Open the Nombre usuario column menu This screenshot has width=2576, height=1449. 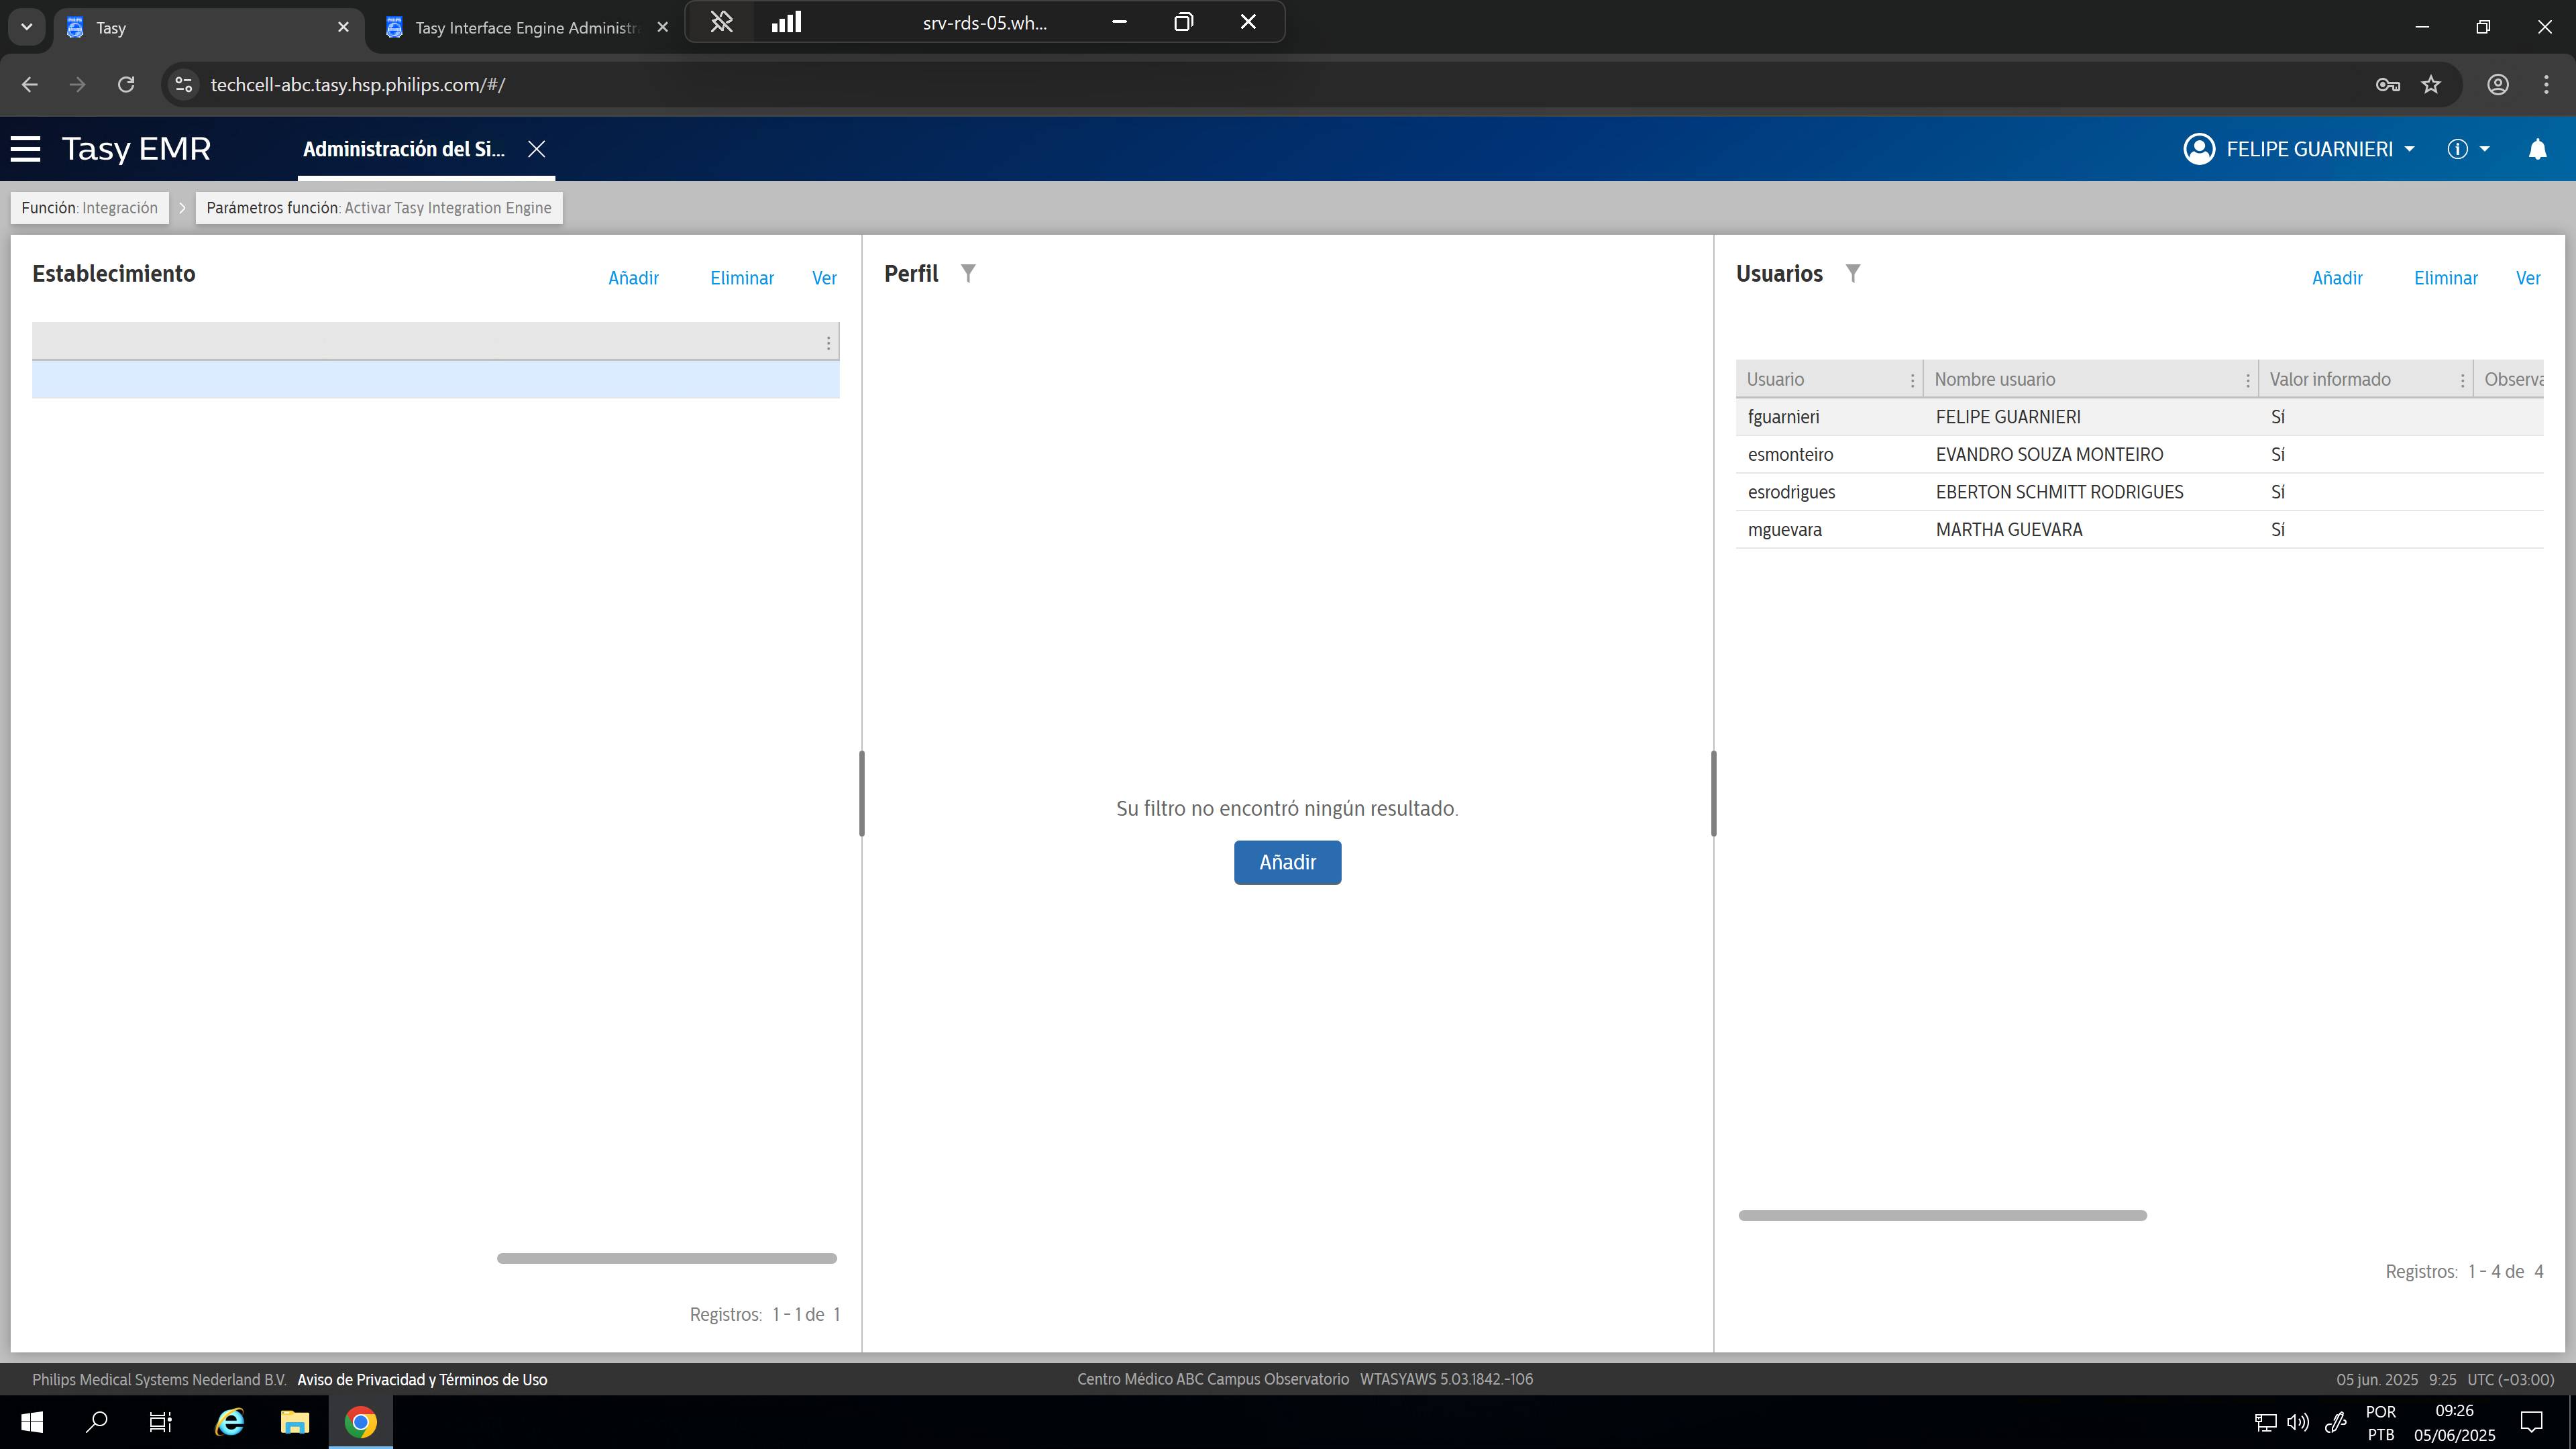(x=2247, y=380)
